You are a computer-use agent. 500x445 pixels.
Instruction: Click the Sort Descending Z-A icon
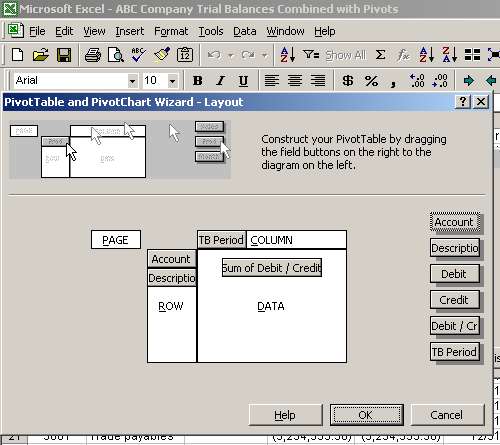449,55
